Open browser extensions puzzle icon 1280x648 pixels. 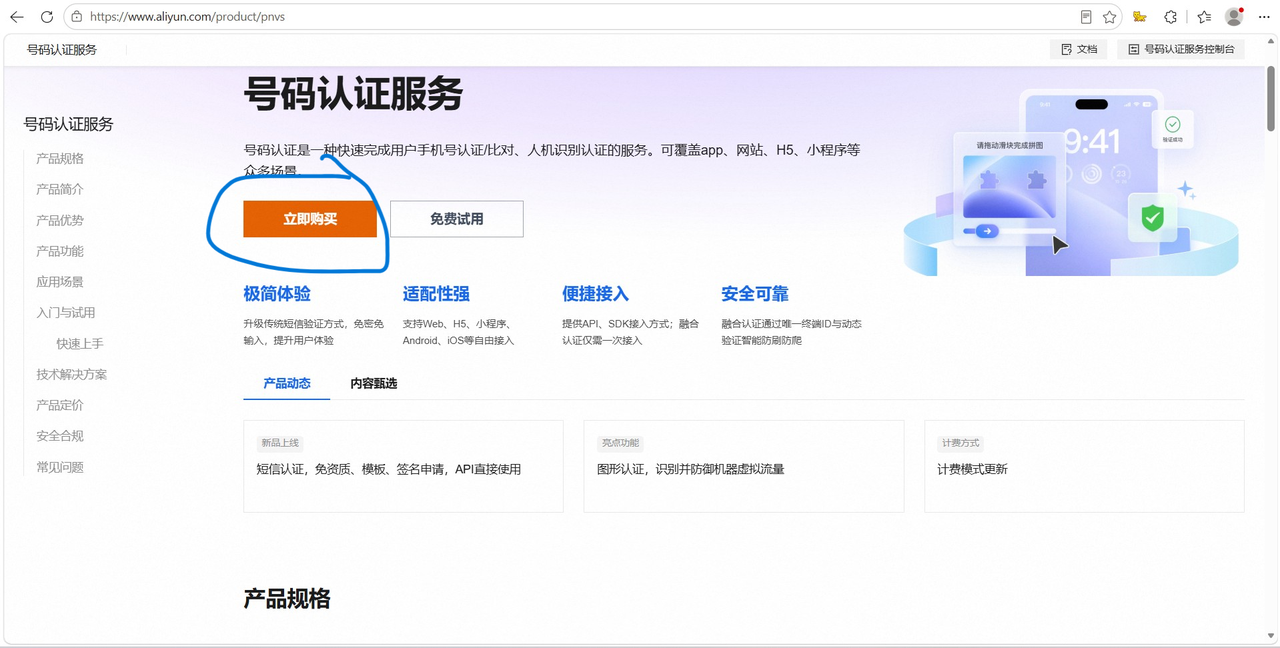(x=1171, y=17)
